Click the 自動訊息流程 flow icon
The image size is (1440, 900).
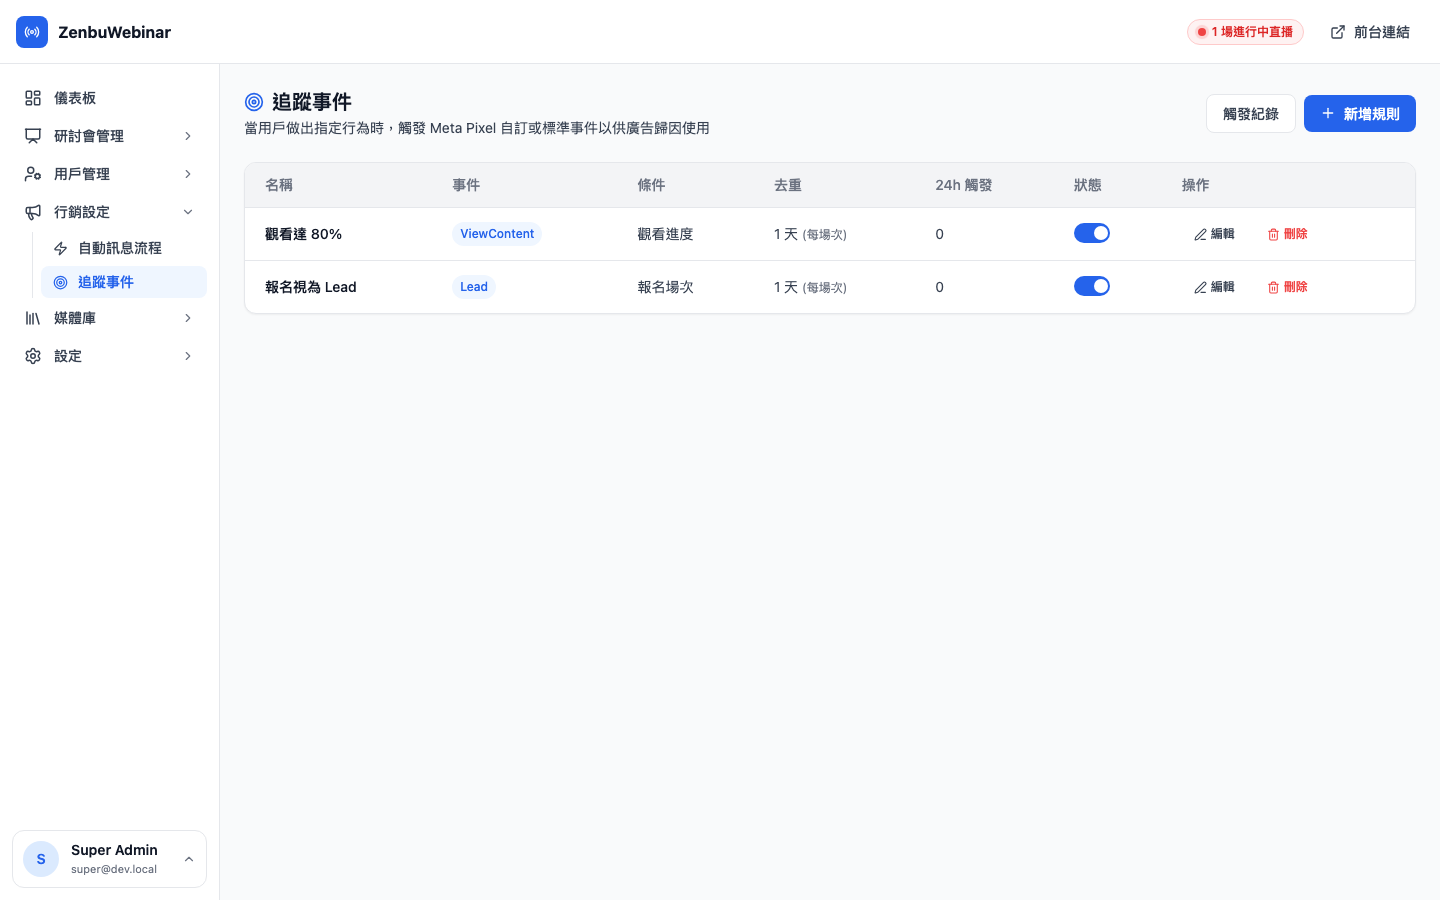coord(60,247)
